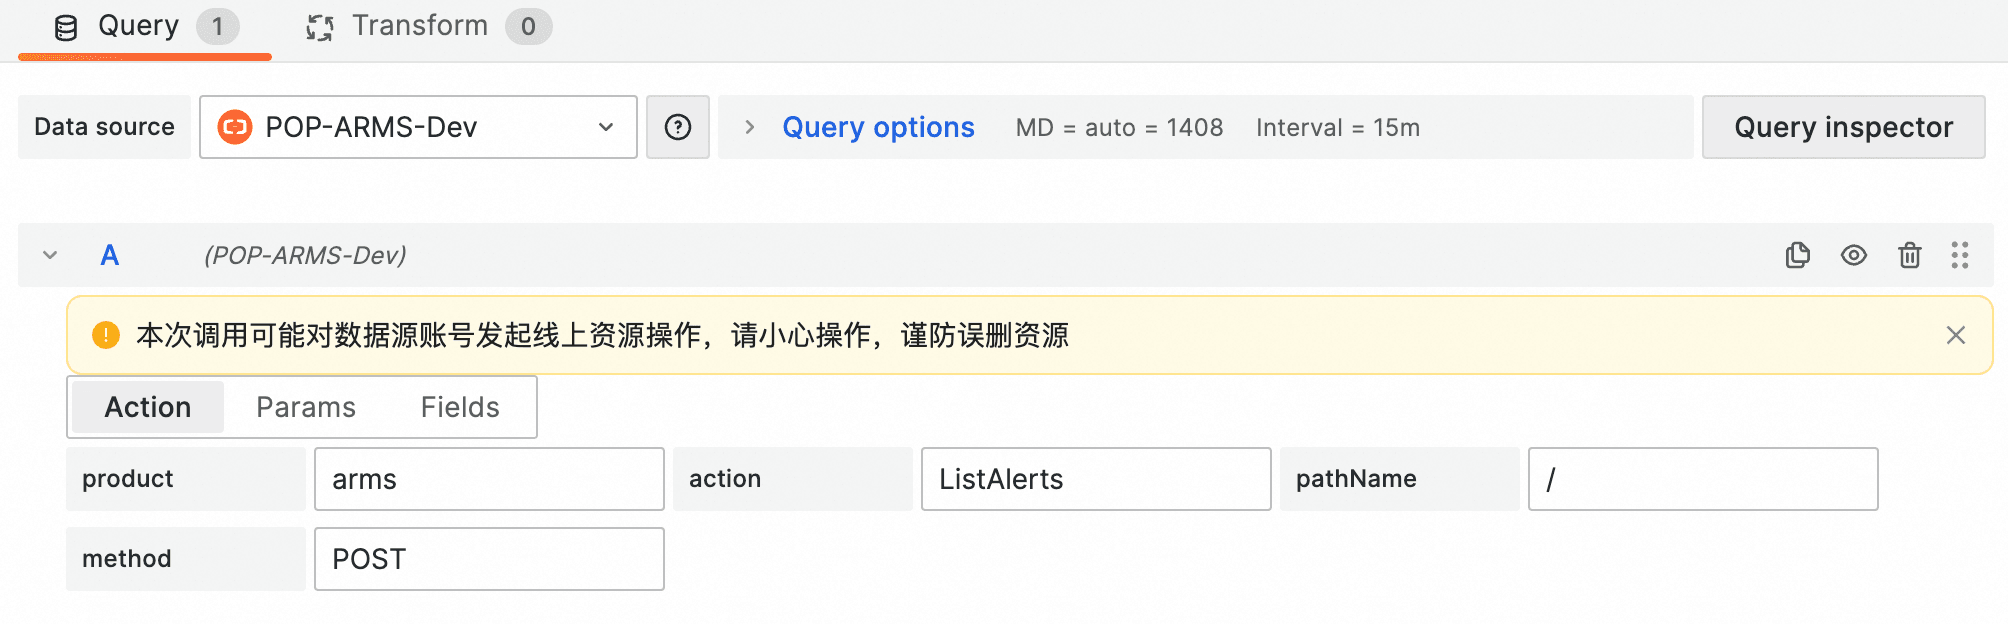Toggle visibility of query A
The image size is (2008, 624).
click(1853, 255)
